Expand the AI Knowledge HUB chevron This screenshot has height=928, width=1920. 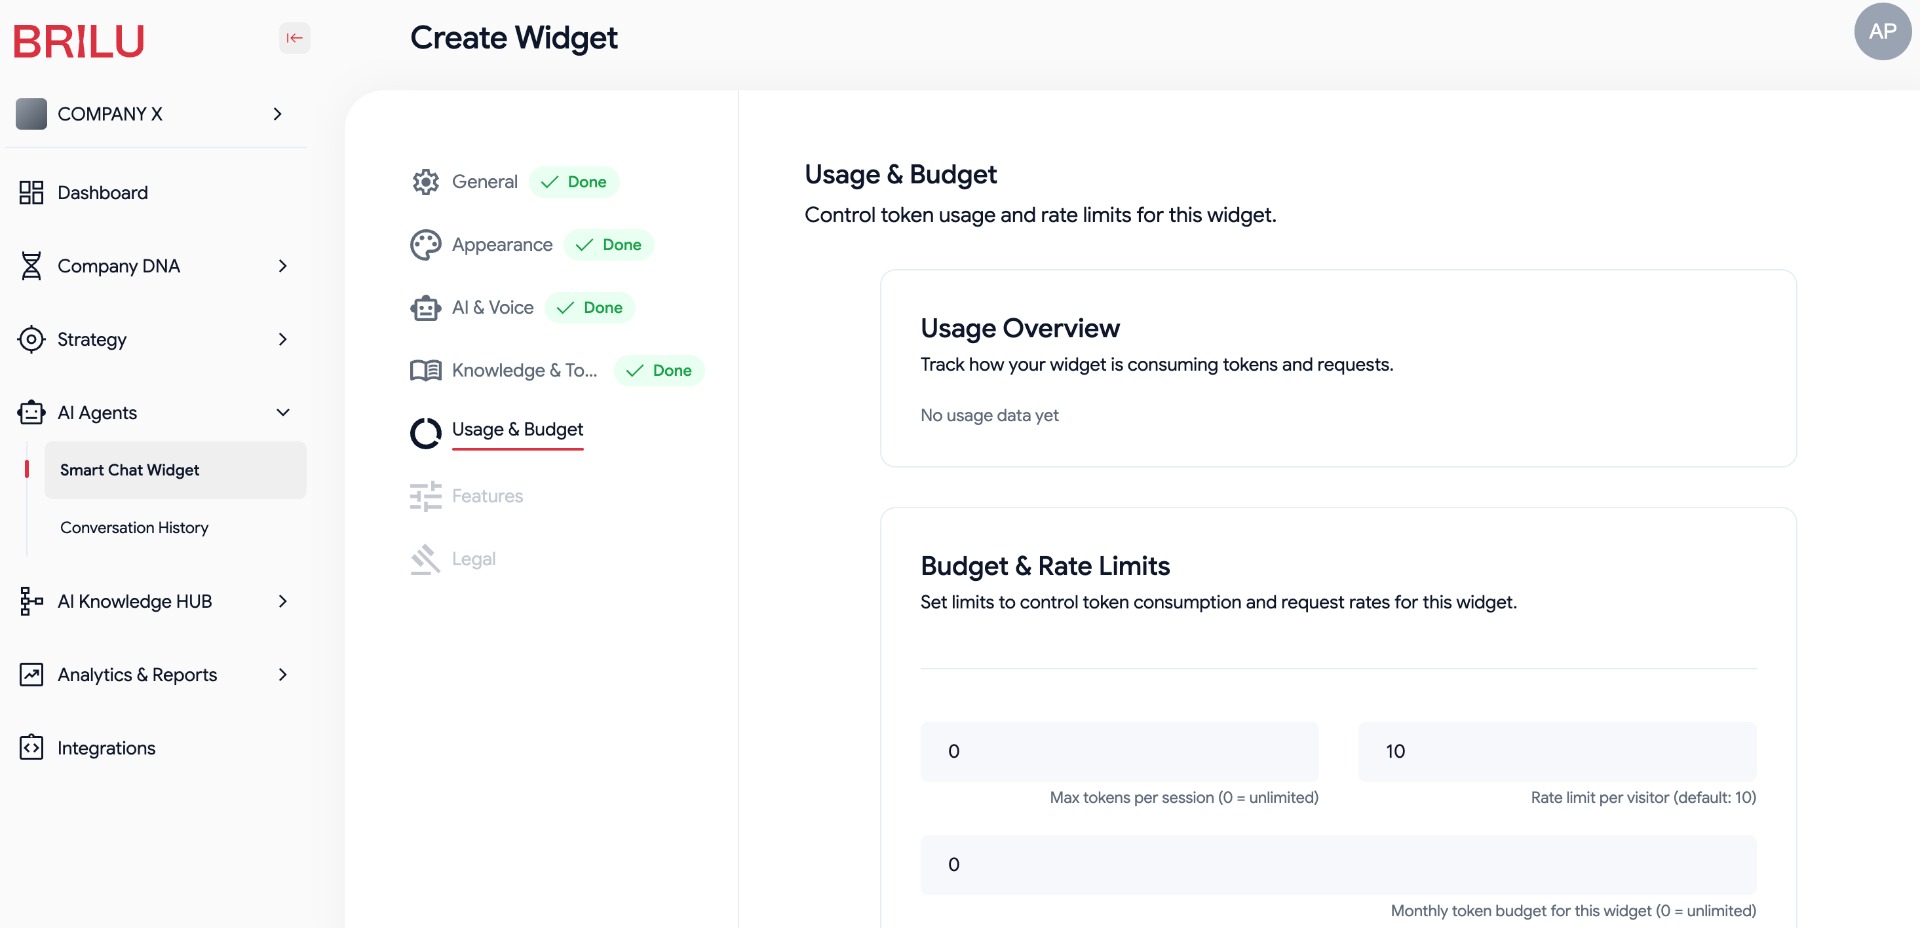click(x=283, y=601)
